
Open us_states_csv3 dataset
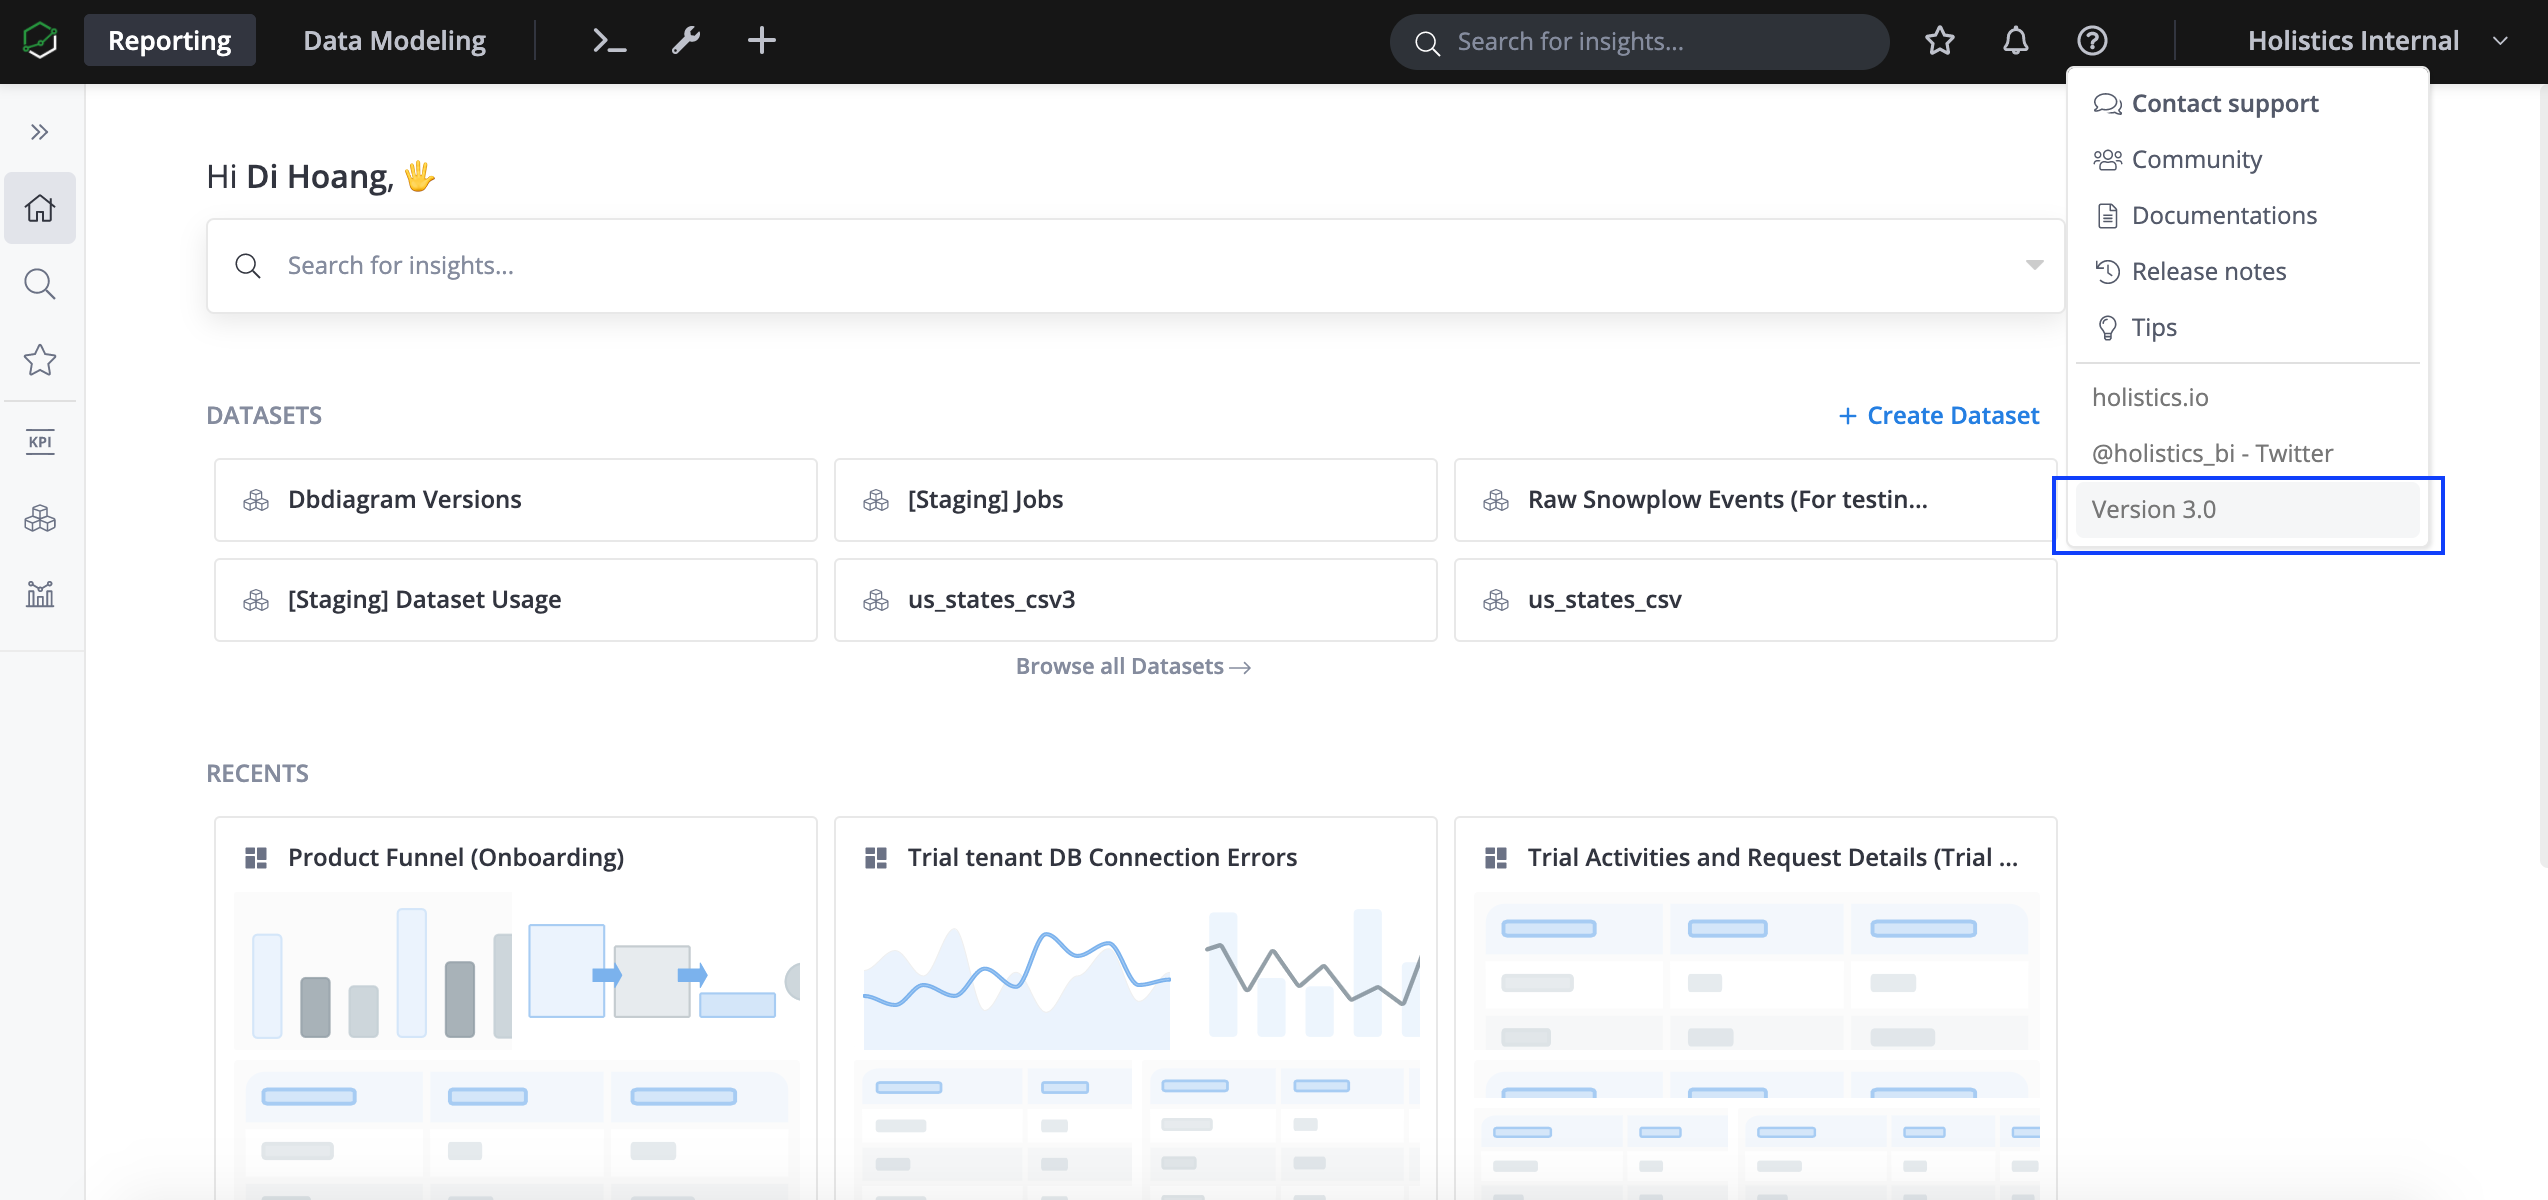point(1136,600)
